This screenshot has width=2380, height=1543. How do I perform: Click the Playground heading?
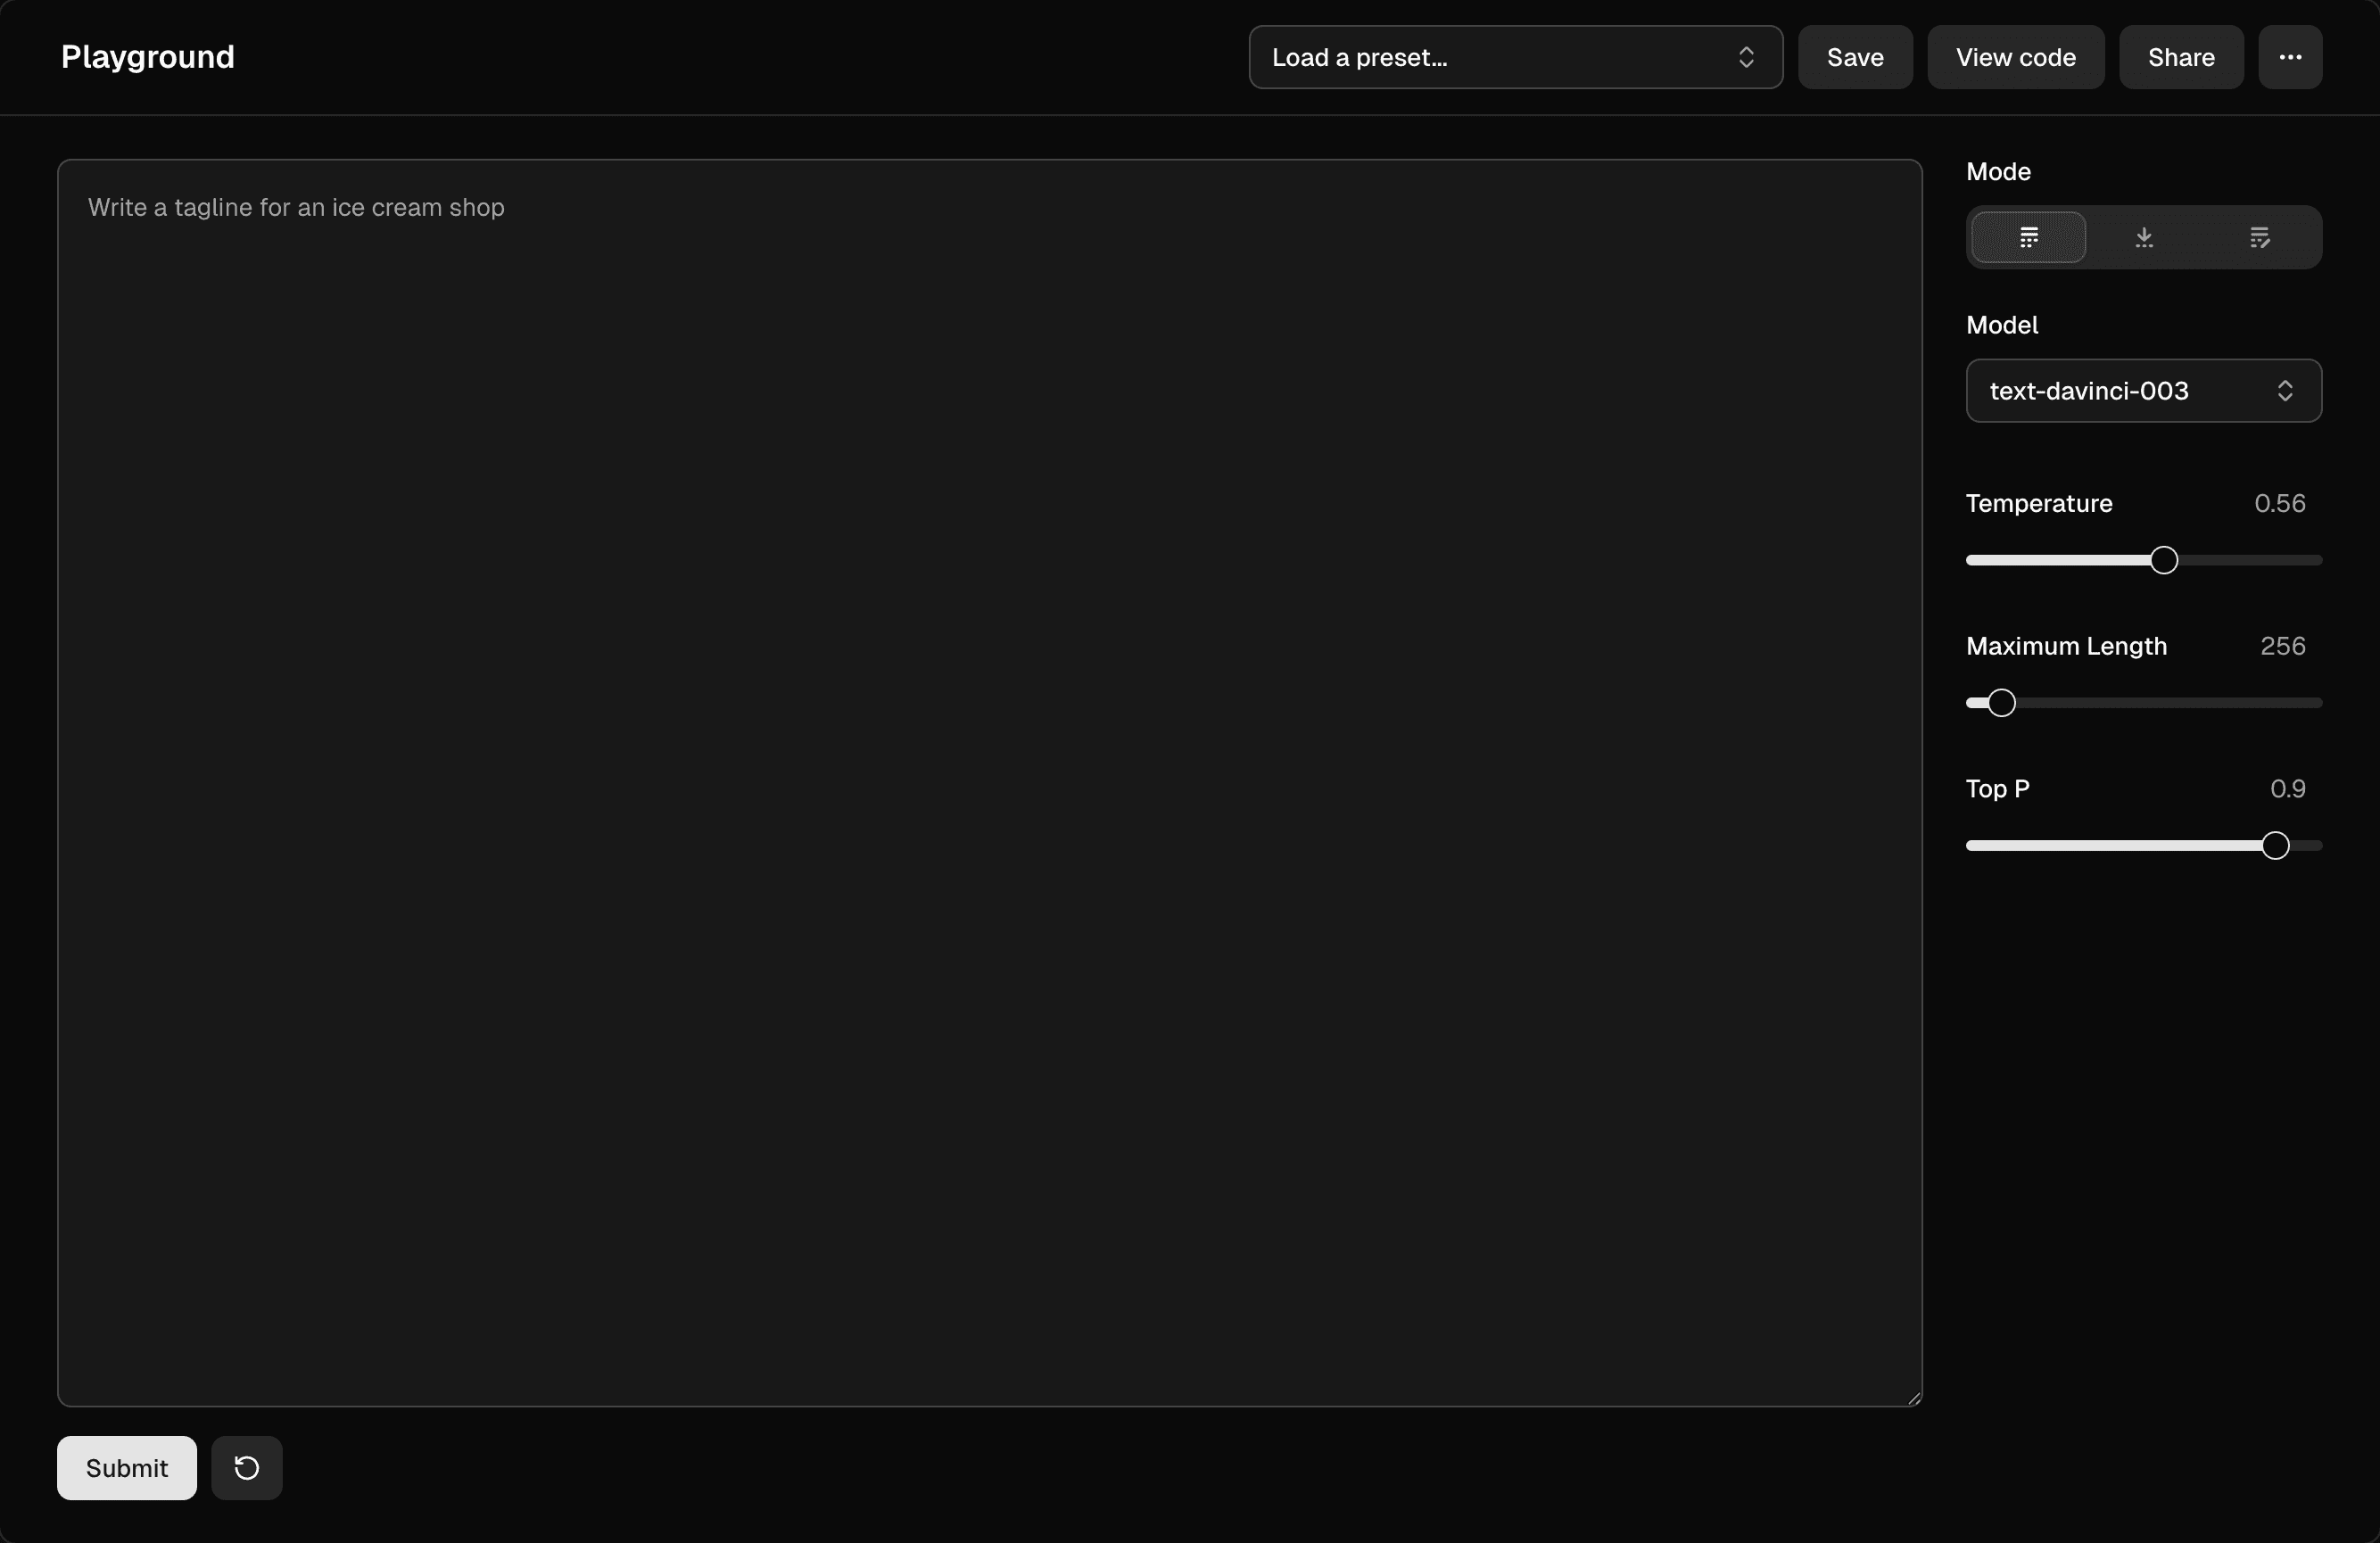click(147, 57)
